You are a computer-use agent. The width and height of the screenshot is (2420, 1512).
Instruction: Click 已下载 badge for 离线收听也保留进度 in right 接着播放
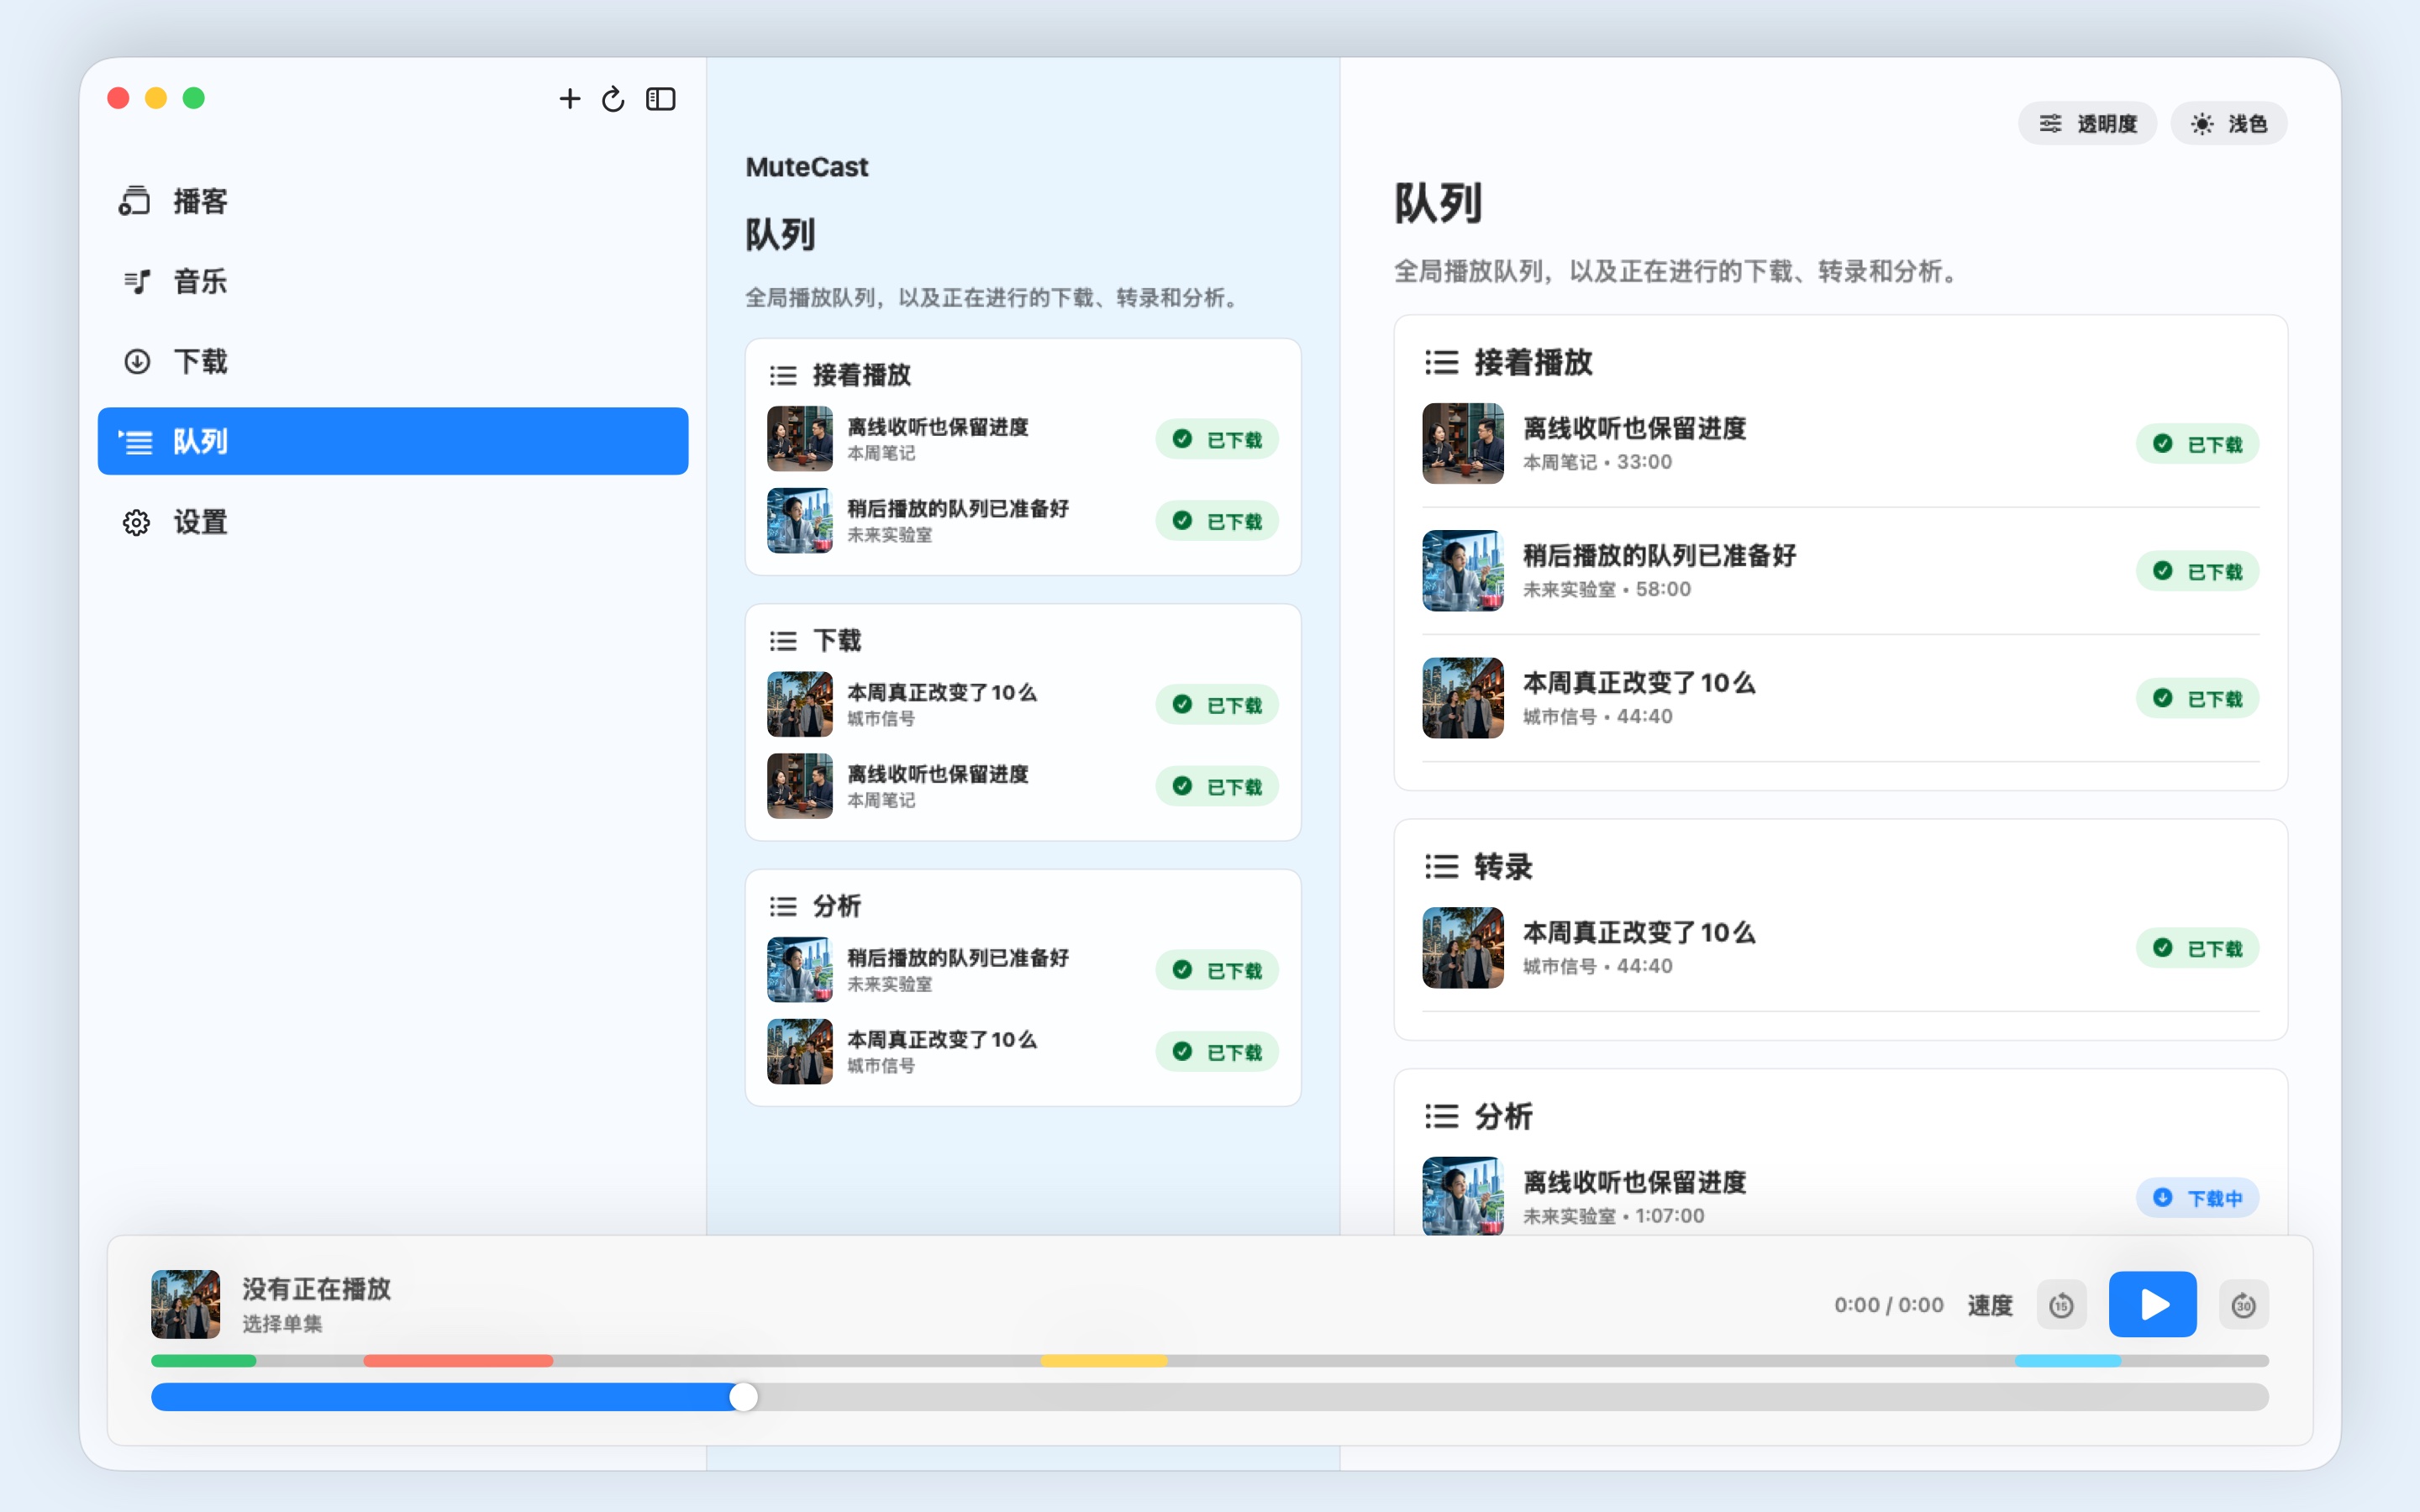tap(2197, 444)
